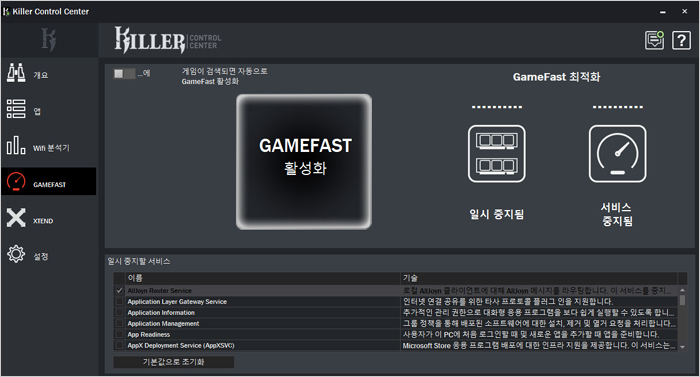This screenshot has height=377, width=700.
Task: Click the Application Layer Gateway description cell
Action: (539, 302)
